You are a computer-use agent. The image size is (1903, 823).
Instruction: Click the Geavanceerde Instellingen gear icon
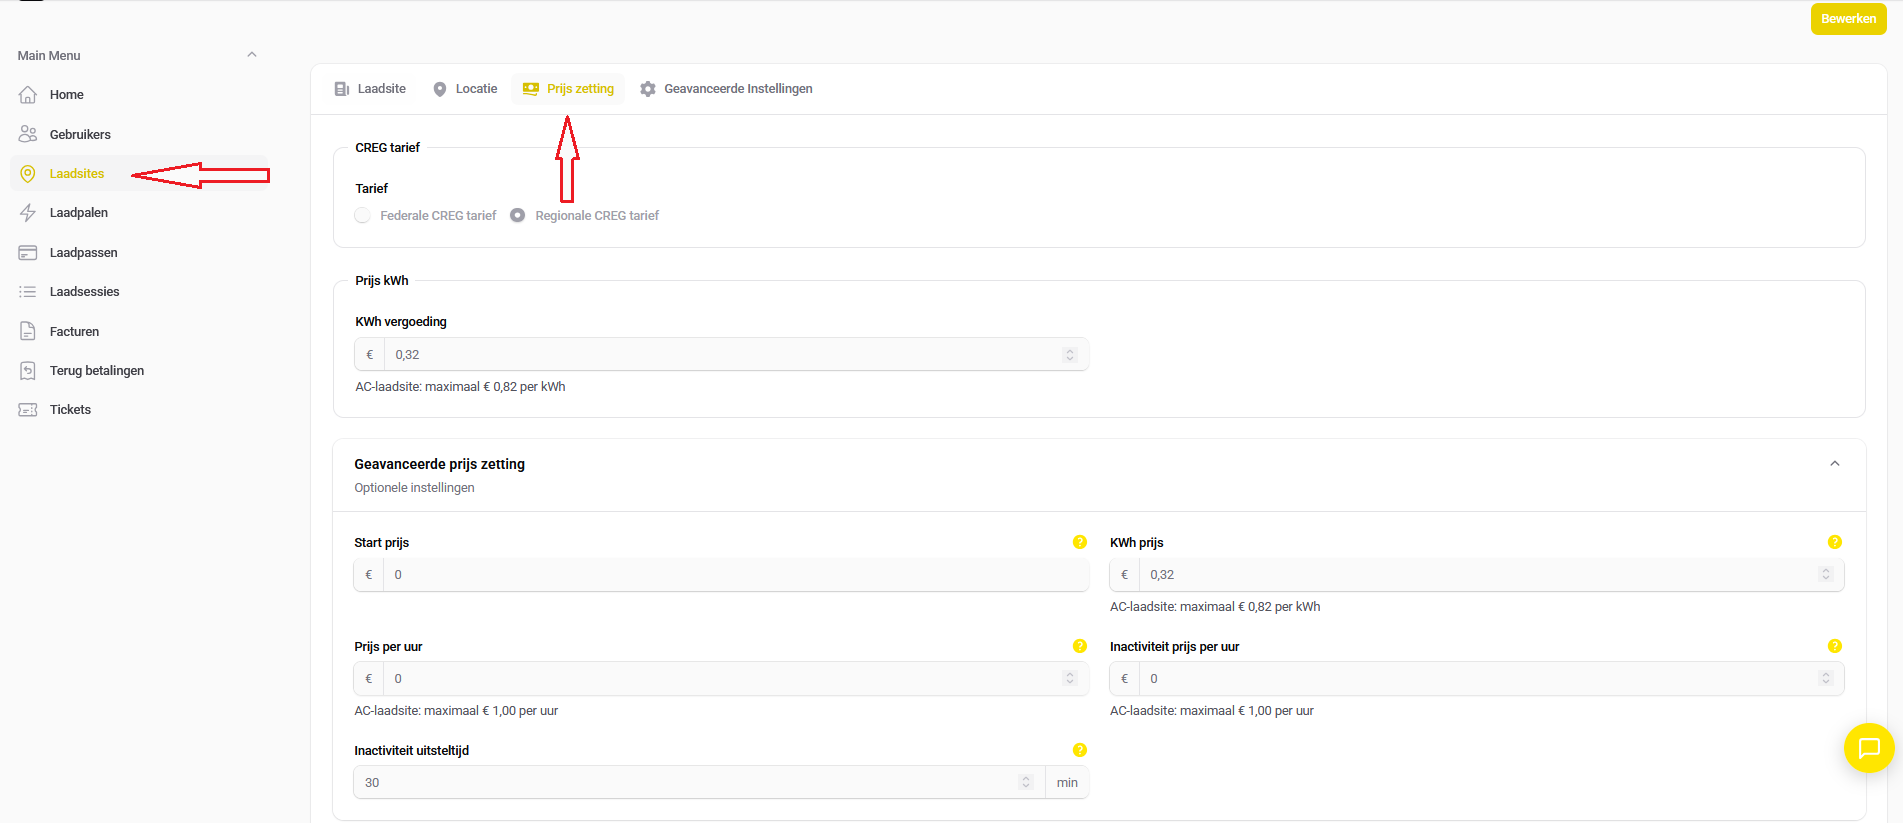[x=648, y=89]
